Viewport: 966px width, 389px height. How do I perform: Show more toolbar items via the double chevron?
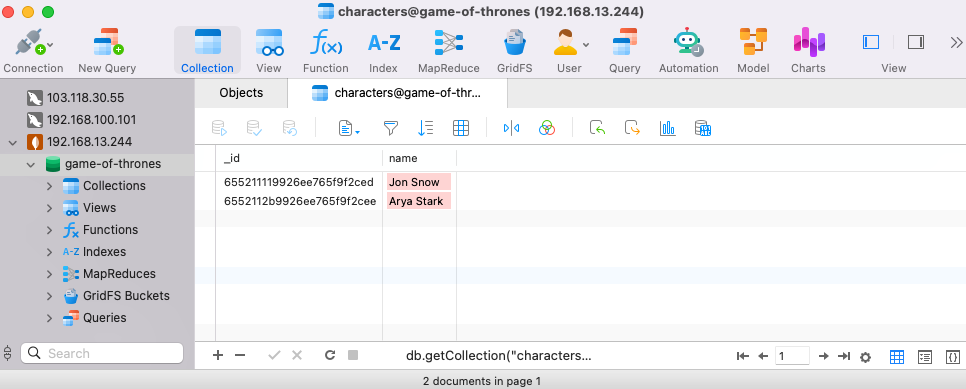(956, 42)
